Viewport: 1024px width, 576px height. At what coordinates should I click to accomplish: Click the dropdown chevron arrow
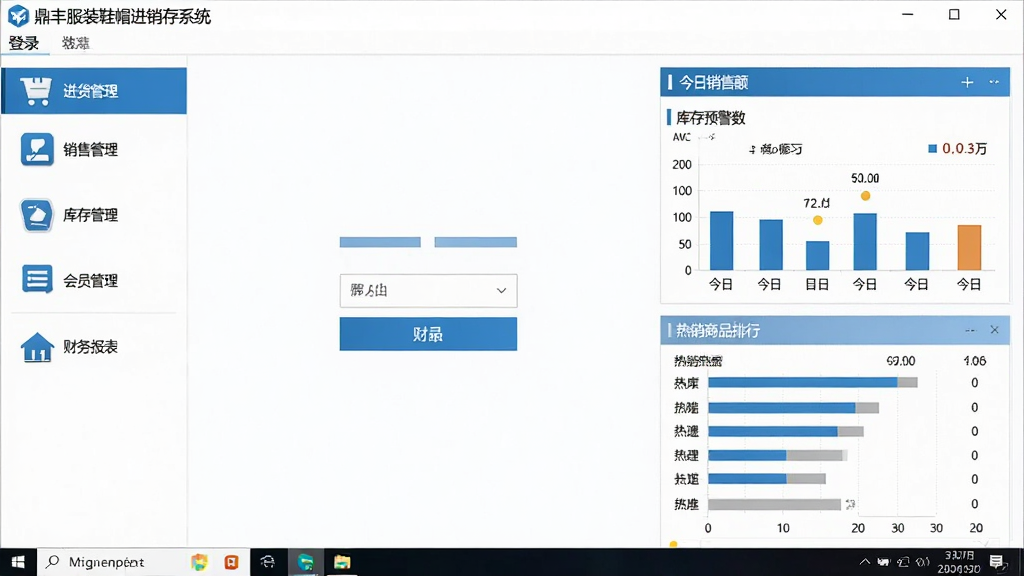click(502, 291)
